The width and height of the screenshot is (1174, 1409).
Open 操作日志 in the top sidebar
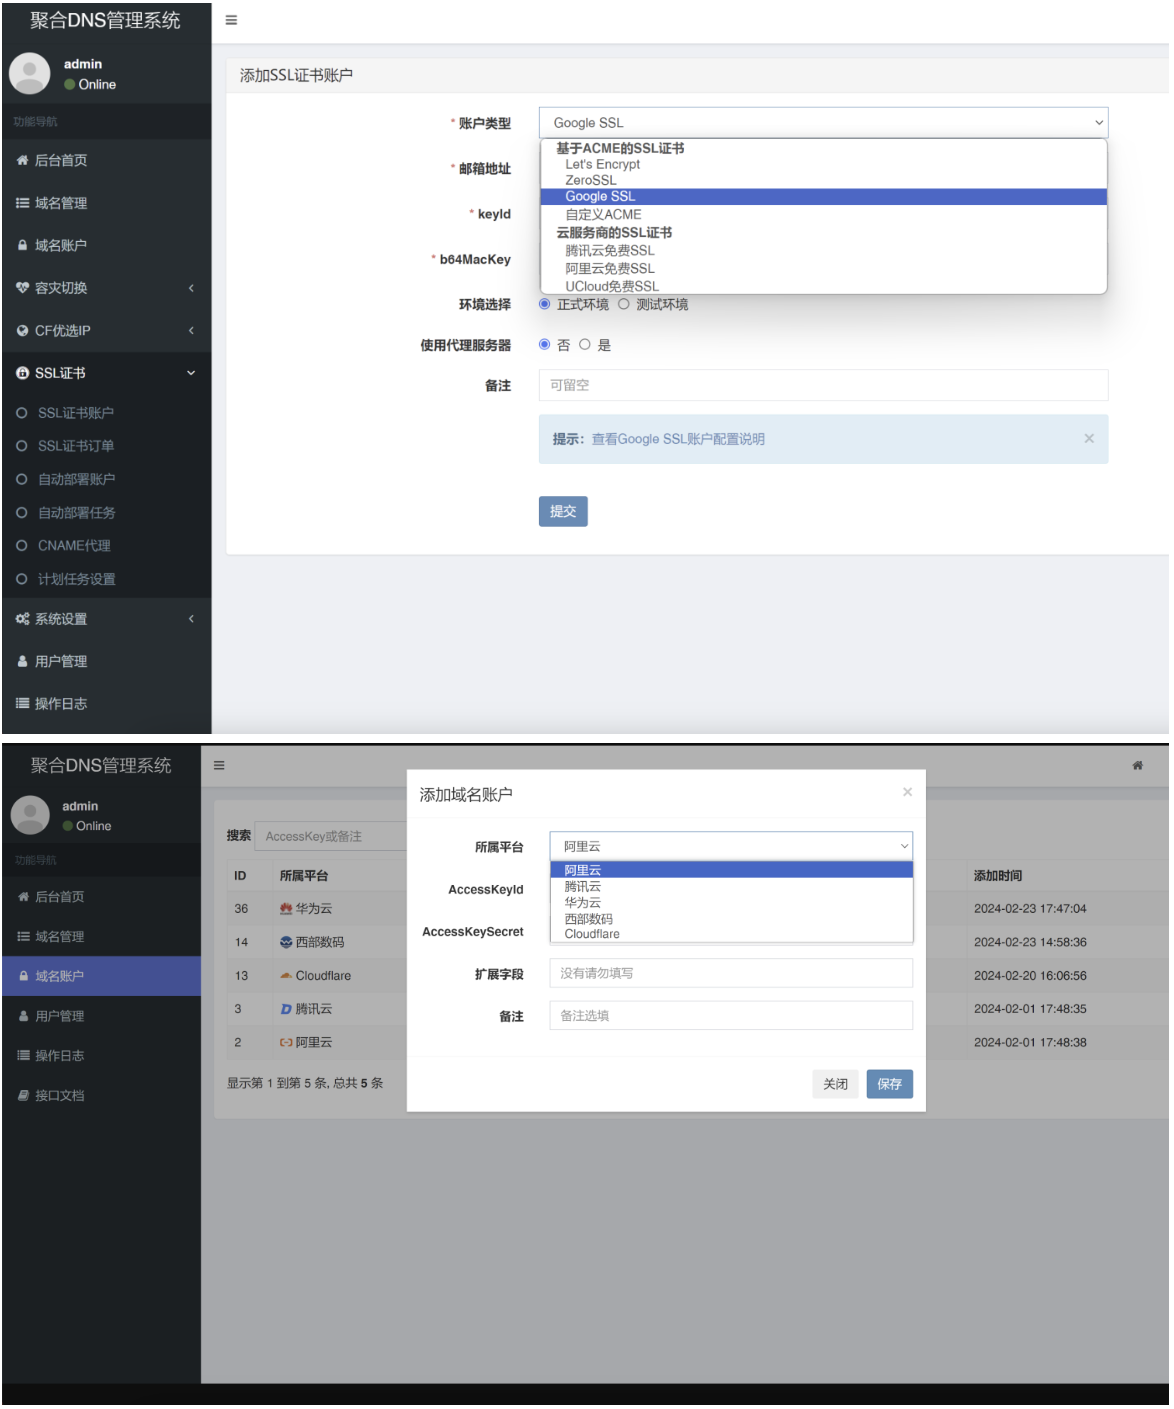pyautogui.click(x=106, y=704)
